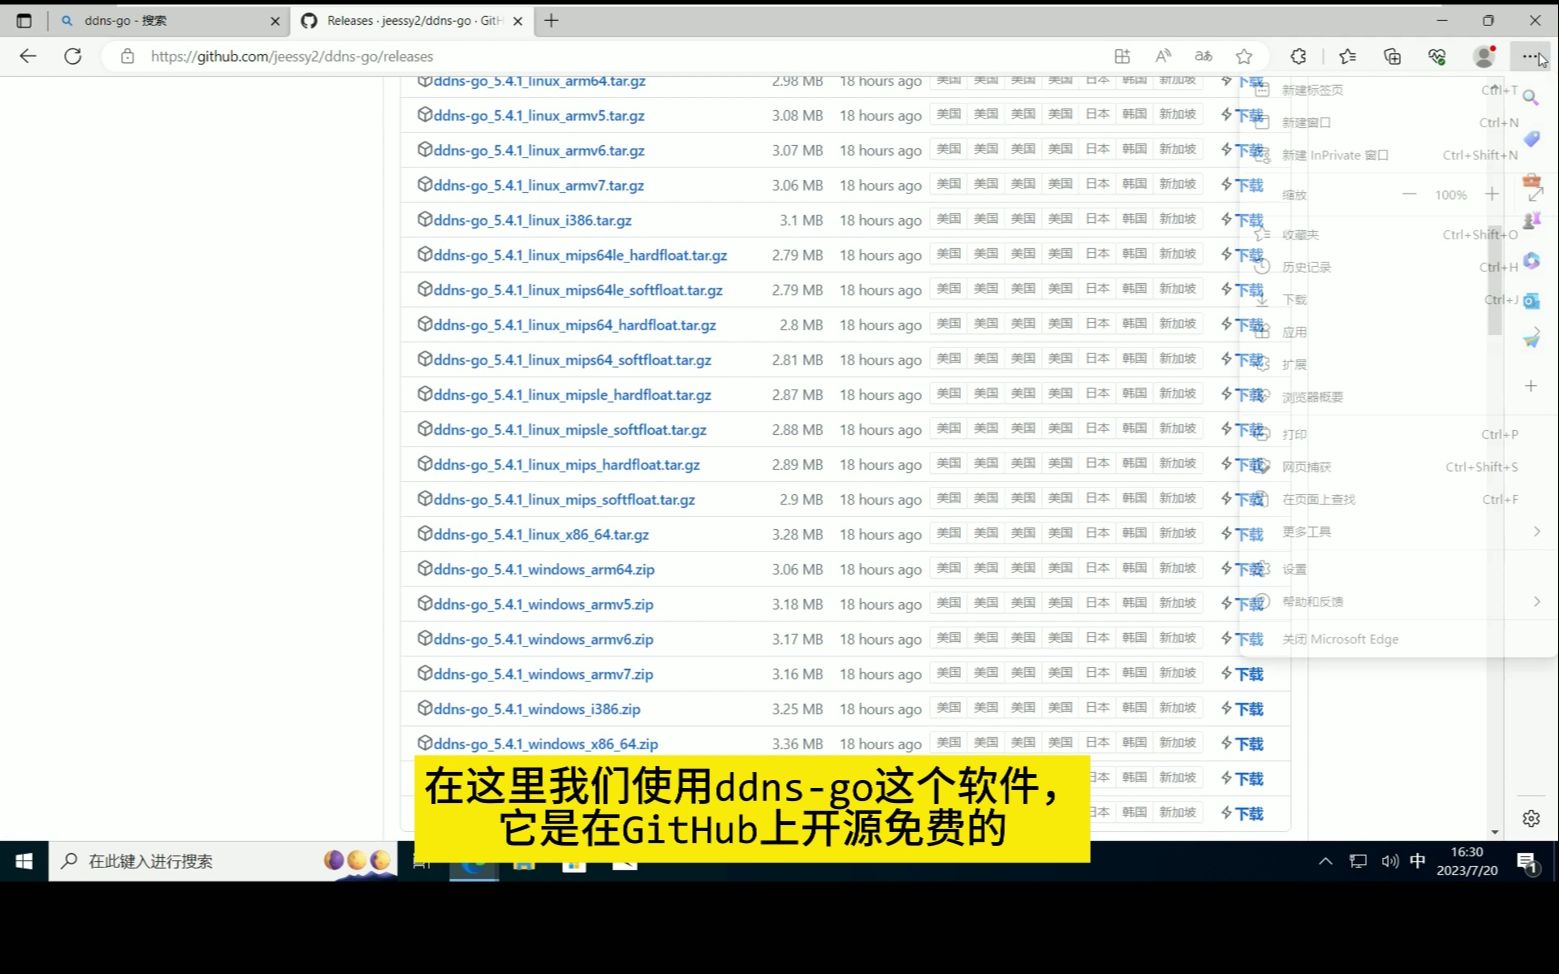
Task: Open sidebar settings gear icon
Action: pyautogui.click(x=1531, y=819)
